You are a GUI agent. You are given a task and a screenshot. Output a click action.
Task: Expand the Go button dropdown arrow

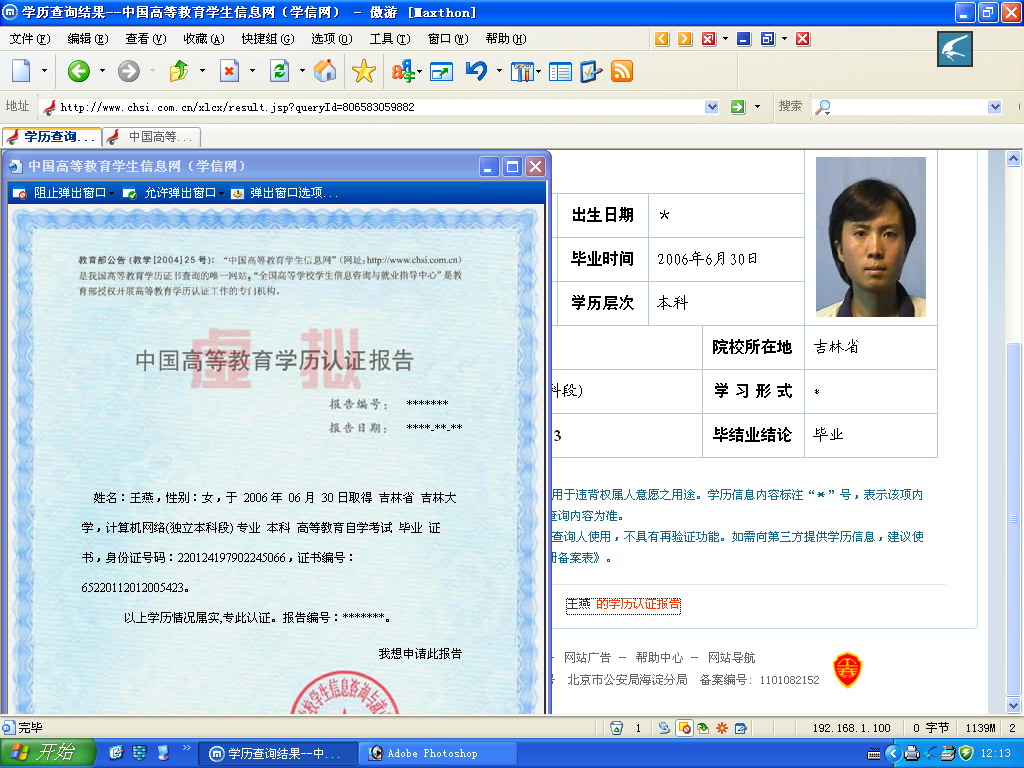click(x=758, y=106)
